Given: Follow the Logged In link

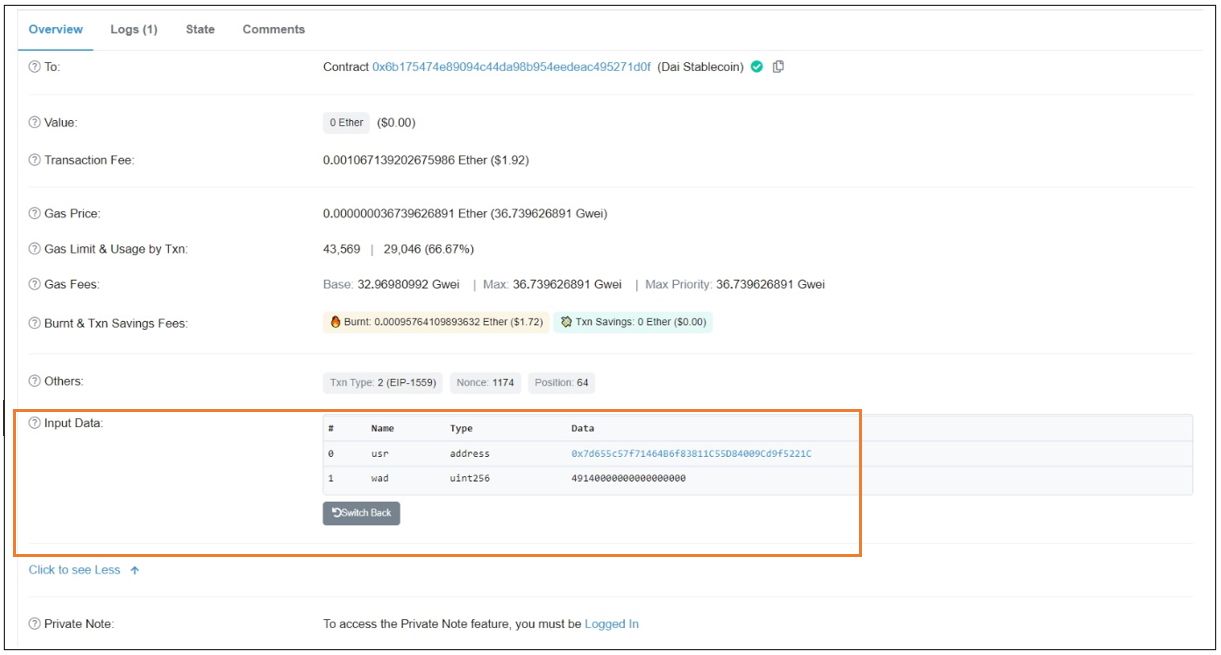Looking at the screenshot, I should click(611, 624).
